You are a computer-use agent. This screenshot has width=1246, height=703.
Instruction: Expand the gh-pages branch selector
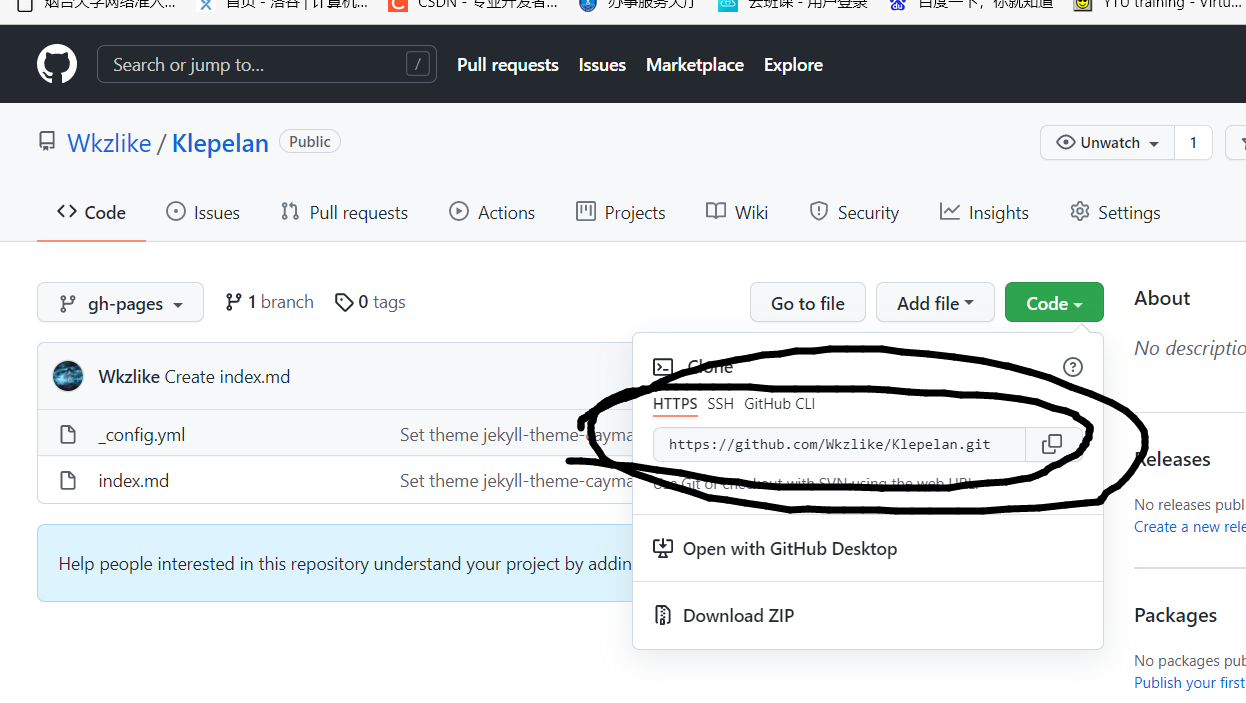point(120,303)
